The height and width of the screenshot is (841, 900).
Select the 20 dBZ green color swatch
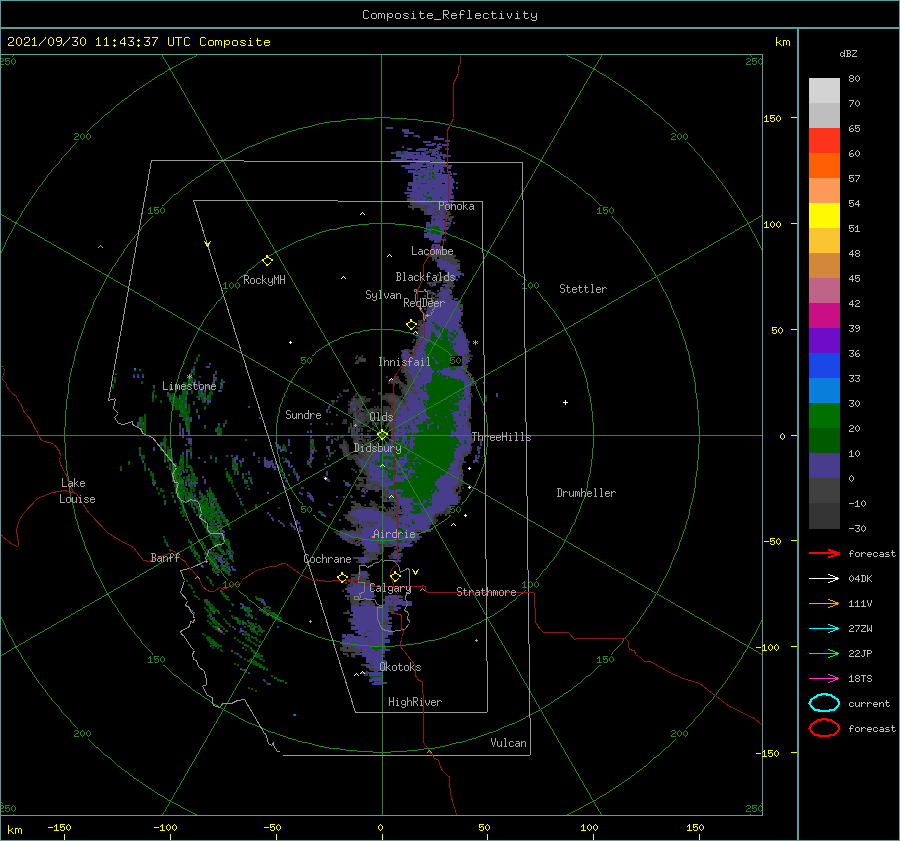click(824, 416)
